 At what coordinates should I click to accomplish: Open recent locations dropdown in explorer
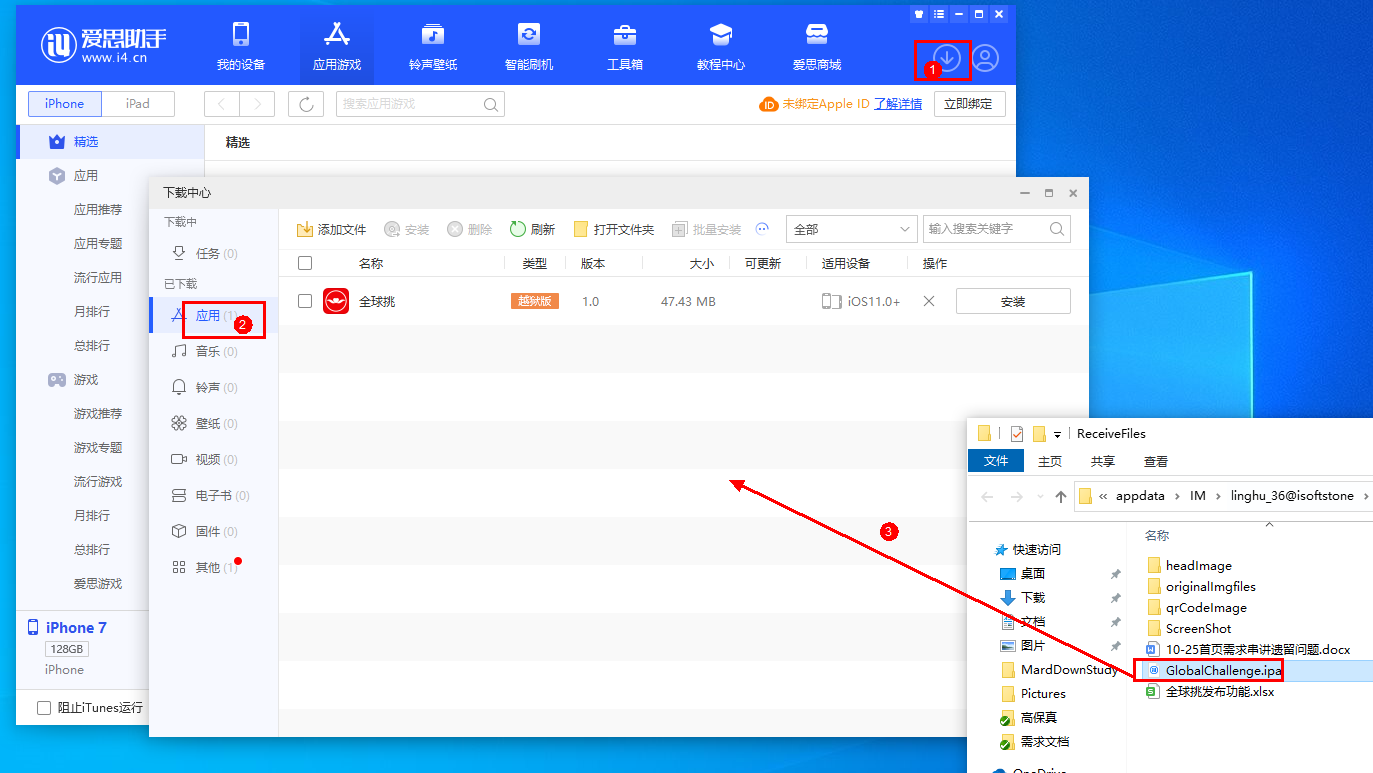(x=1038, y=497)
